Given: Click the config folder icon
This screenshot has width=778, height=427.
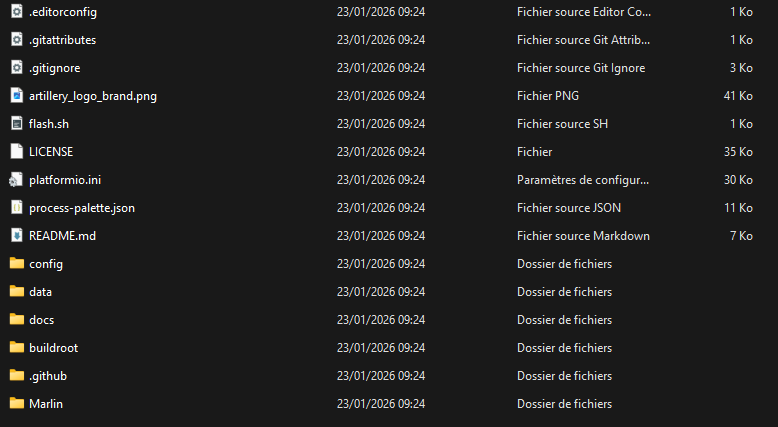Looking at the screenshot, I should (x=16, y=264).
